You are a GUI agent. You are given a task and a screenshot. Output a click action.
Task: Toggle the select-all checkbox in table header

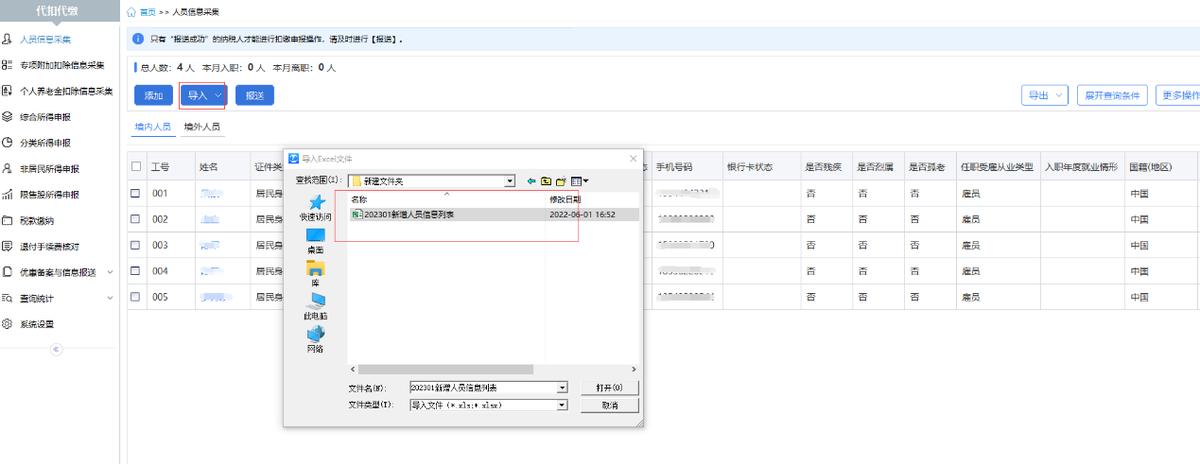(136, 167)
